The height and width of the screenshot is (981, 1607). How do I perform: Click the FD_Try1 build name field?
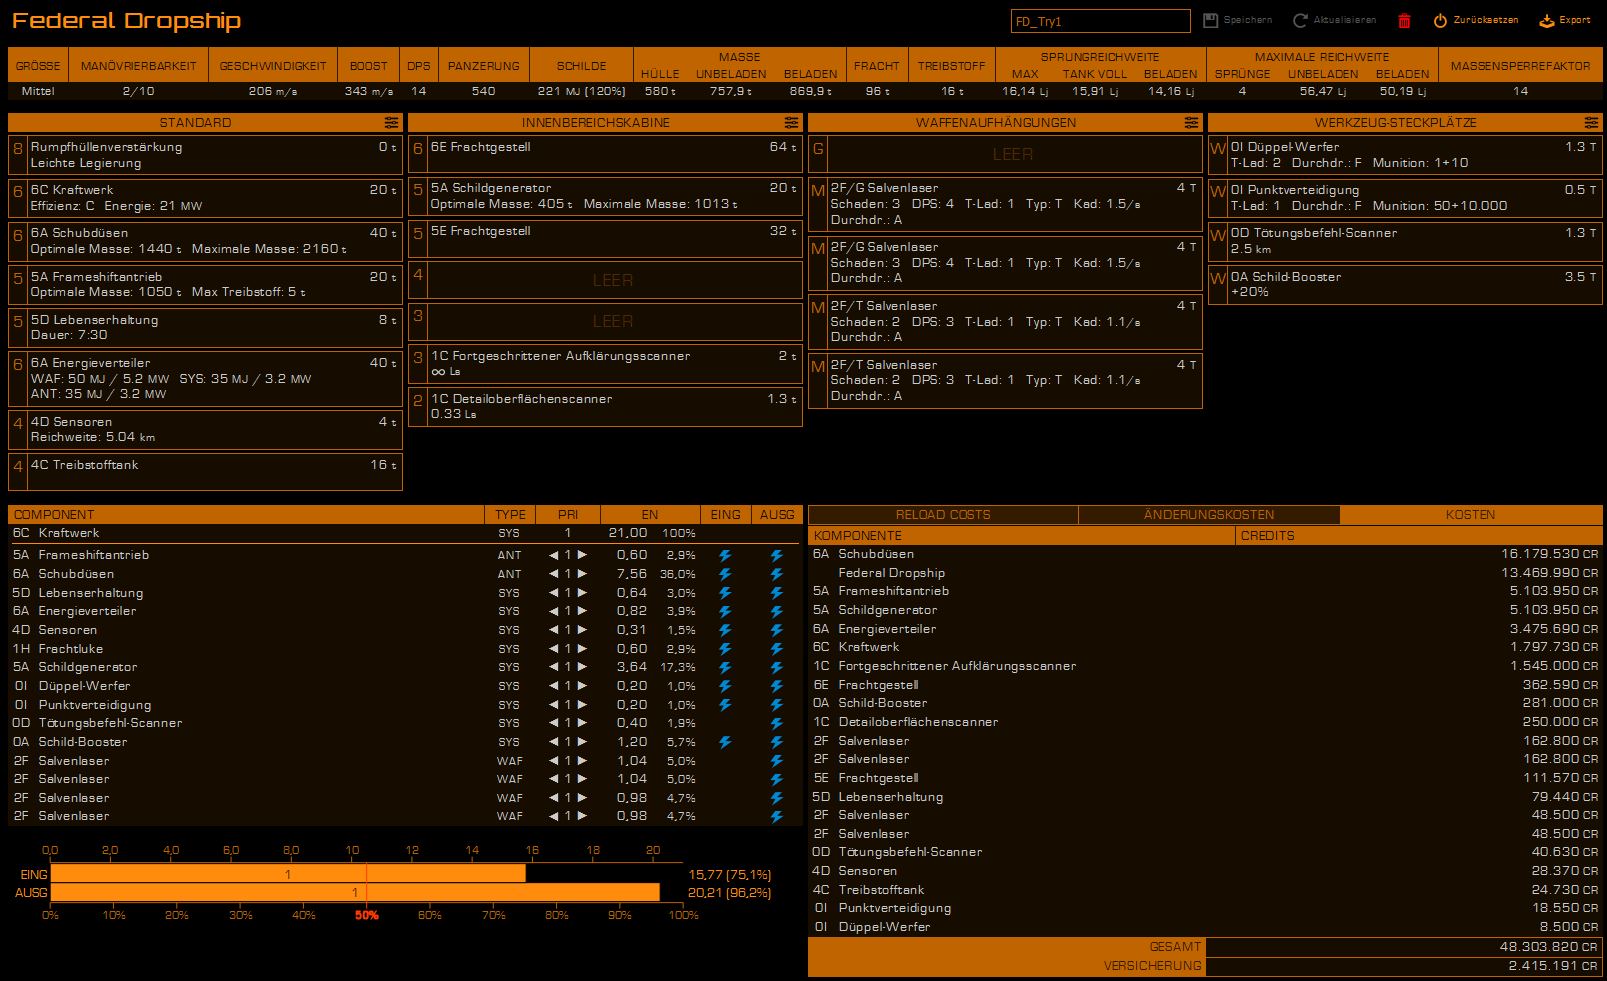[1100, 21]
